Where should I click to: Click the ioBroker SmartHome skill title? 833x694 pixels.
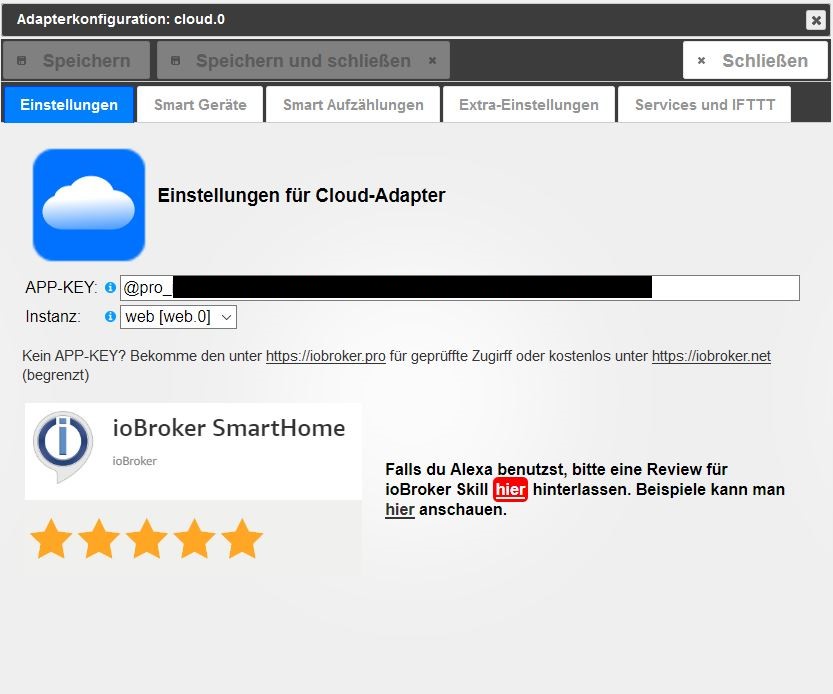tap(229, 428)
